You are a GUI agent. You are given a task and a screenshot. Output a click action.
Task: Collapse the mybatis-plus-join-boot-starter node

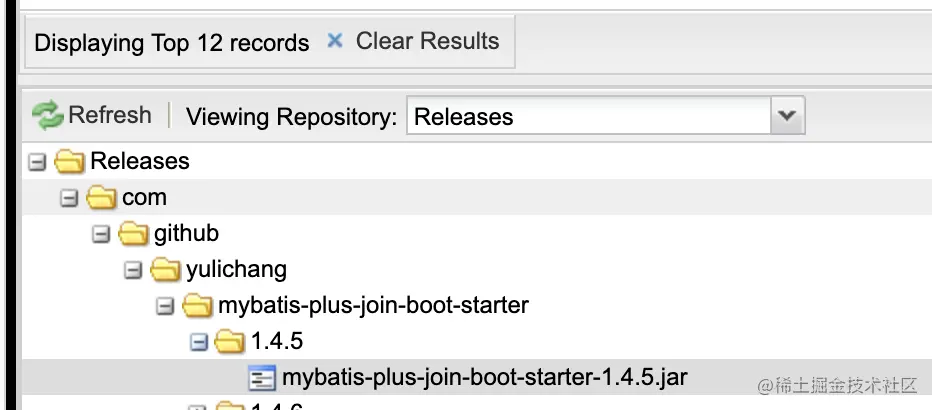pos(165,307)
